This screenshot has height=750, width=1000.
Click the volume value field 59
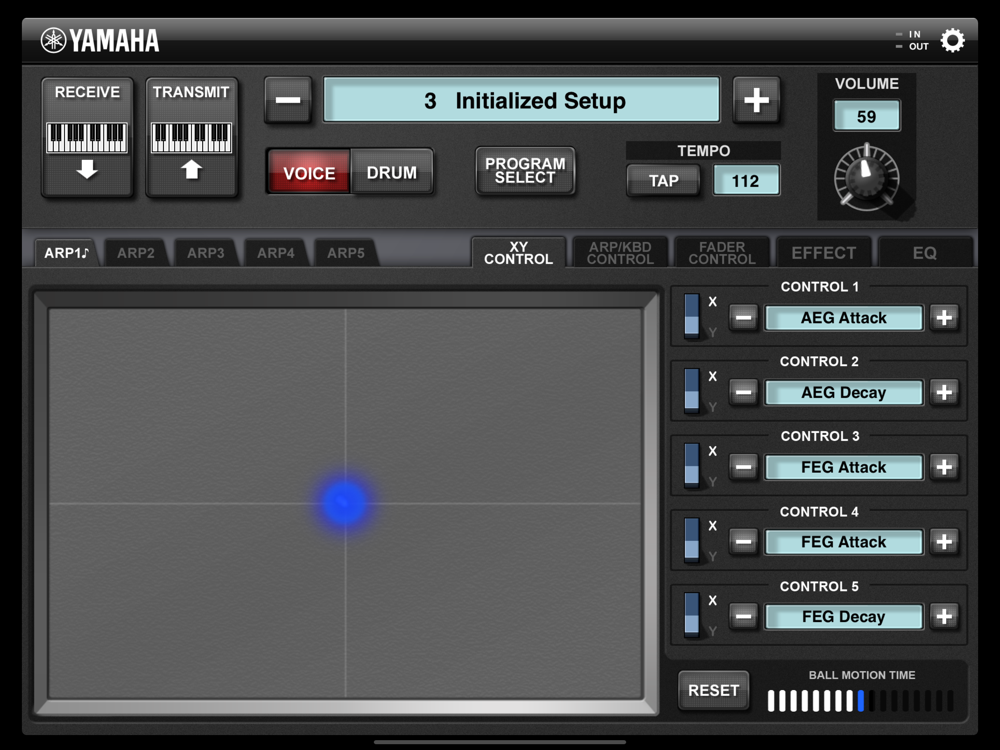pyautogui.click(x=867, y=117)
